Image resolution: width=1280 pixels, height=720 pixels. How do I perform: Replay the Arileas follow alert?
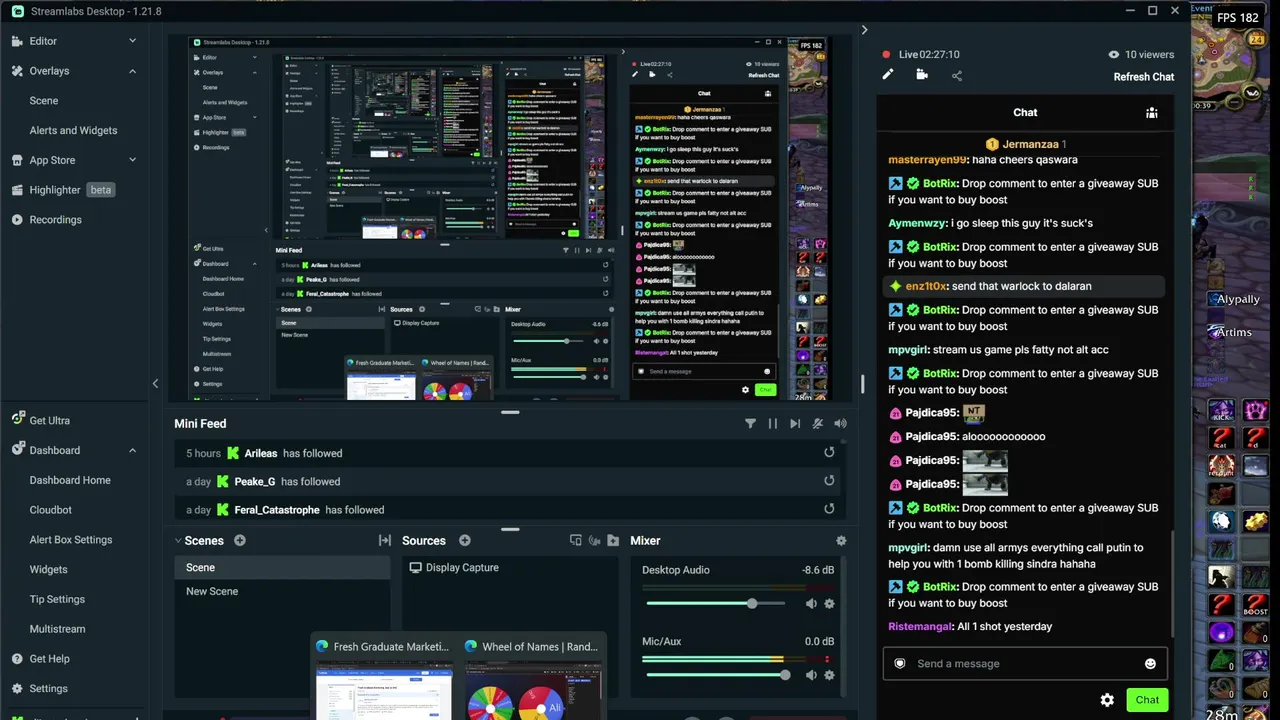(829, 453)
